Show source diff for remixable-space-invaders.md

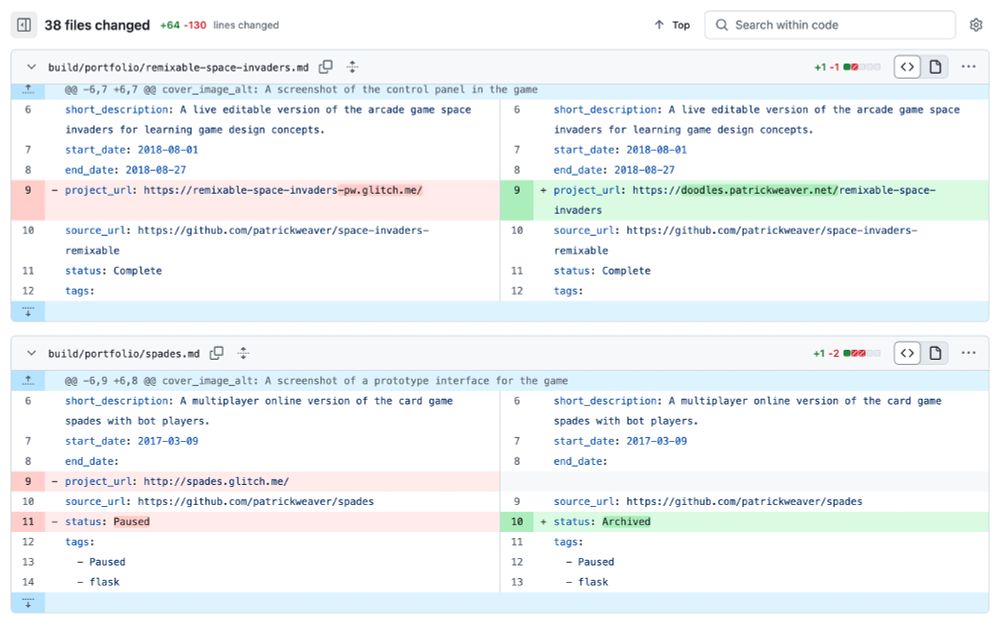click(x=907, y=66)
